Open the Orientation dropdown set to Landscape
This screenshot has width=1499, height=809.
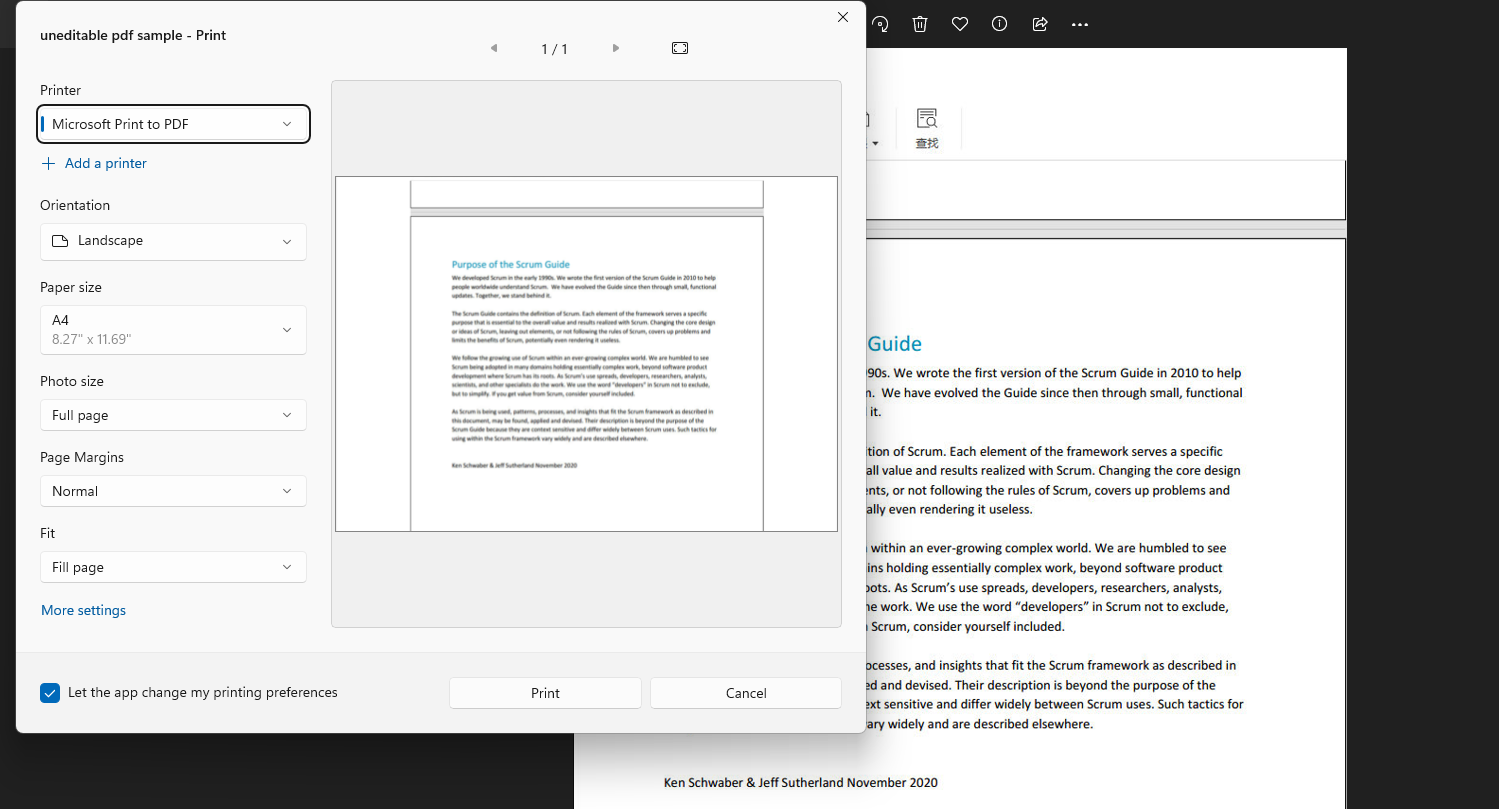(x=173, y=241)
